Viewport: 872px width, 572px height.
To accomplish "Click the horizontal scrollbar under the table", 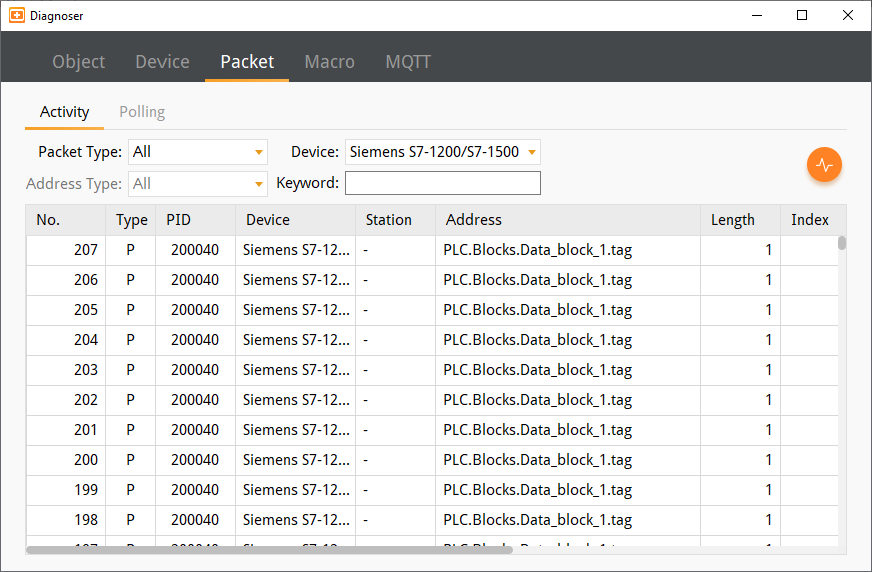I will tap(270, 549).
